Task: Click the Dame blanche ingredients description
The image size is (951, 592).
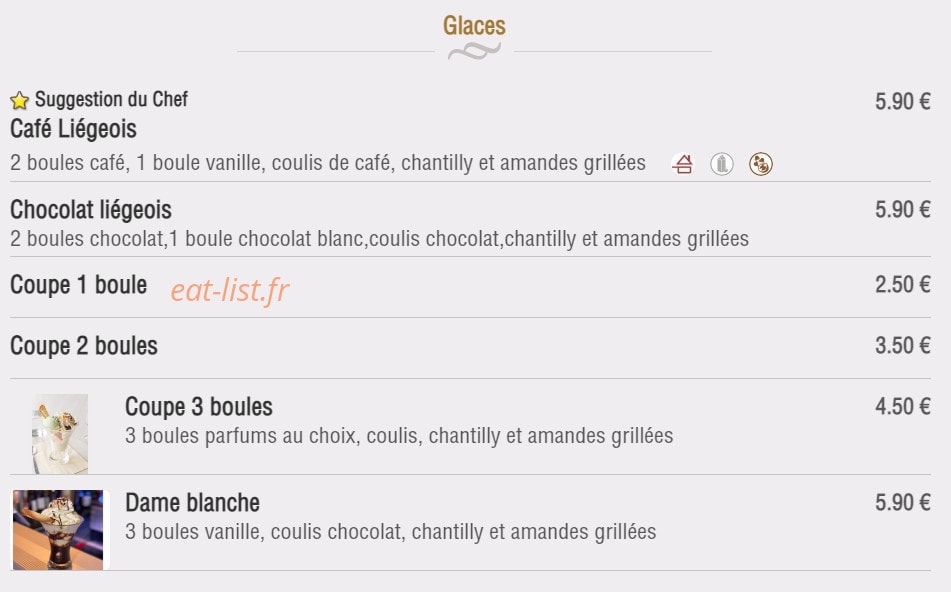Action: (x=391, y=532)
